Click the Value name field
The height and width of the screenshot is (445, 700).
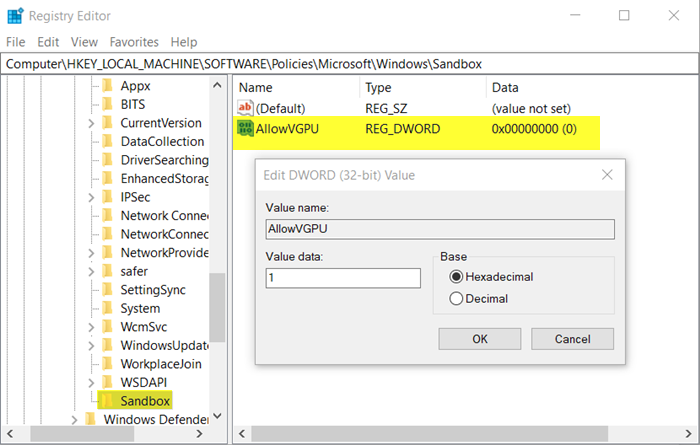click(440, 229)
